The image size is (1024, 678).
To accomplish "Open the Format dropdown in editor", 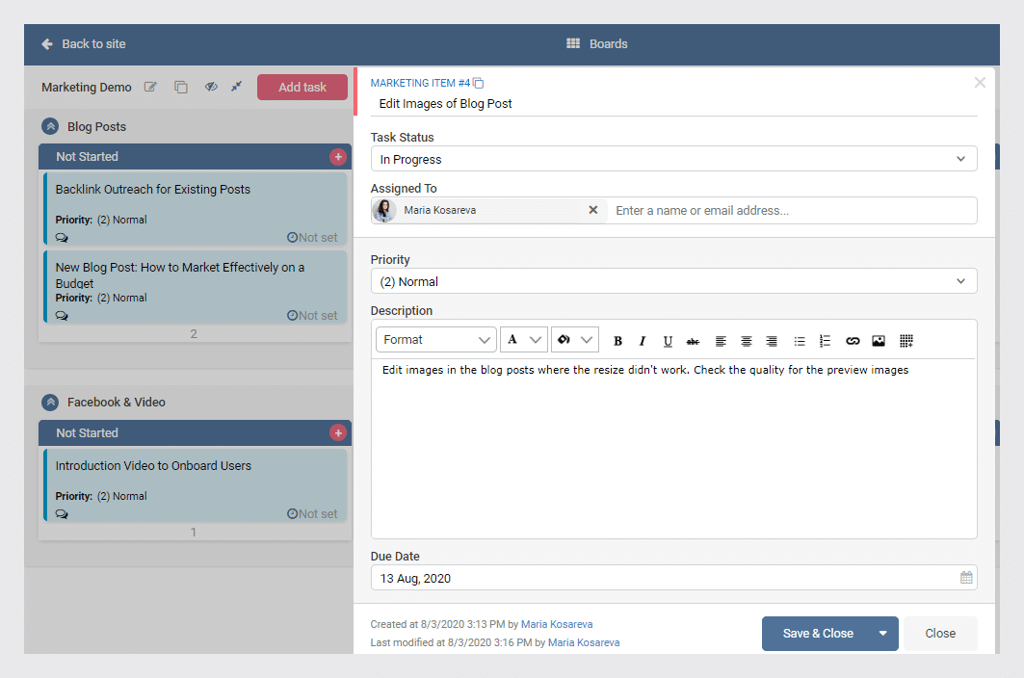I will pos(436,340).
